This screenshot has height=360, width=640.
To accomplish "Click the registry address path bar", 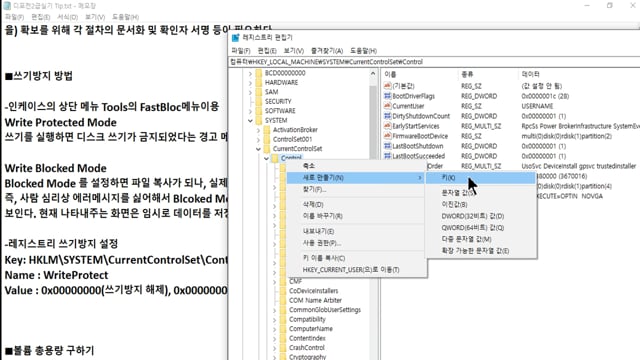I will [434, 62].
